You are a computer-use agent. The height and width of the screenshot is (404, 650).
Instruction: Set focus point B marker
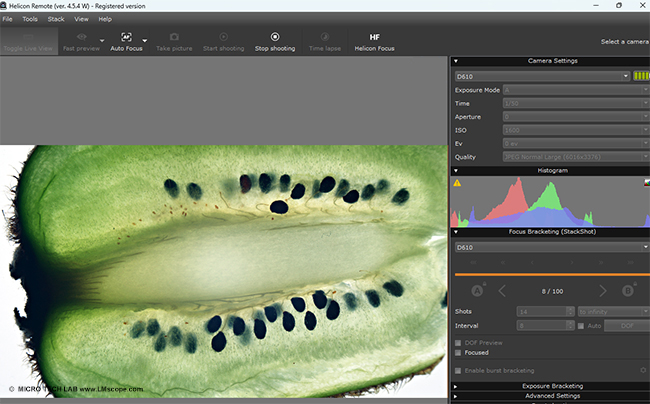pyautogui.click(x=628, y=291)
